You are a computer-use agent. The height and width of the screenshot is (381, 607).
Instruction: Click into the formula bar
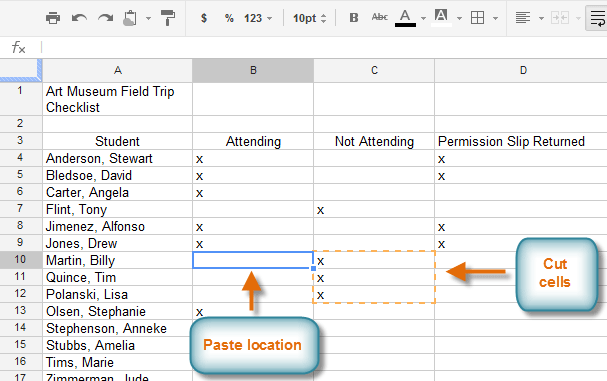pos(324,48)
